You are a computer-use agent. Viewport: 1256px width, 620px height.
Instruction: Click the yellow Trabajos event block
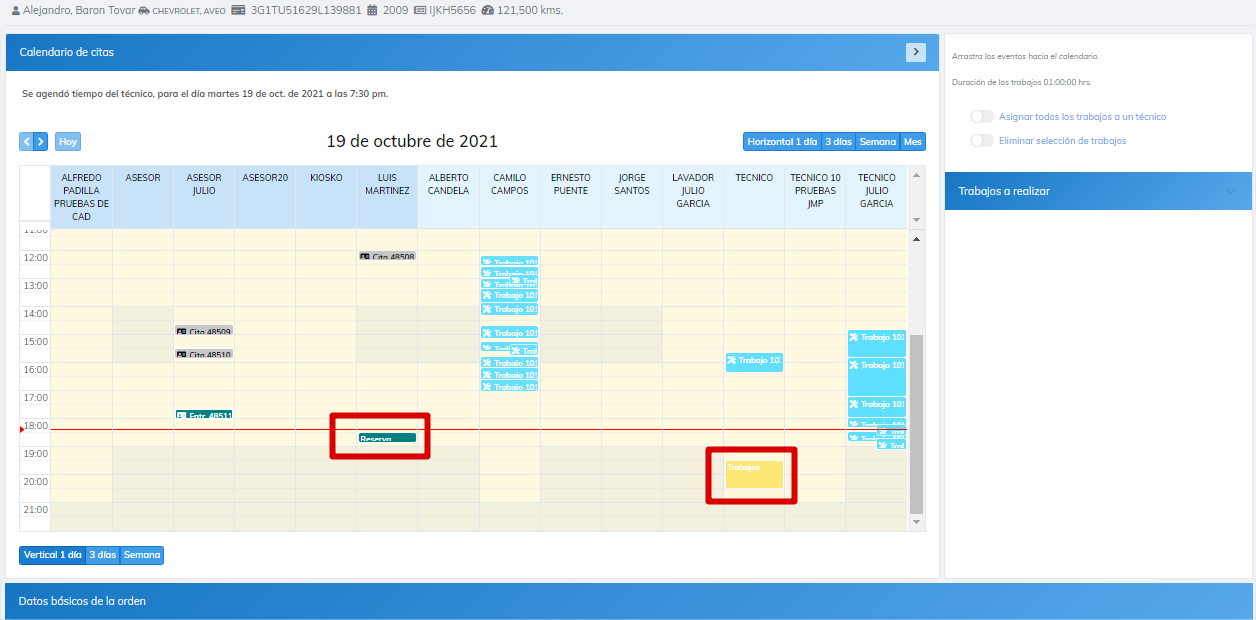click(754, 474)
